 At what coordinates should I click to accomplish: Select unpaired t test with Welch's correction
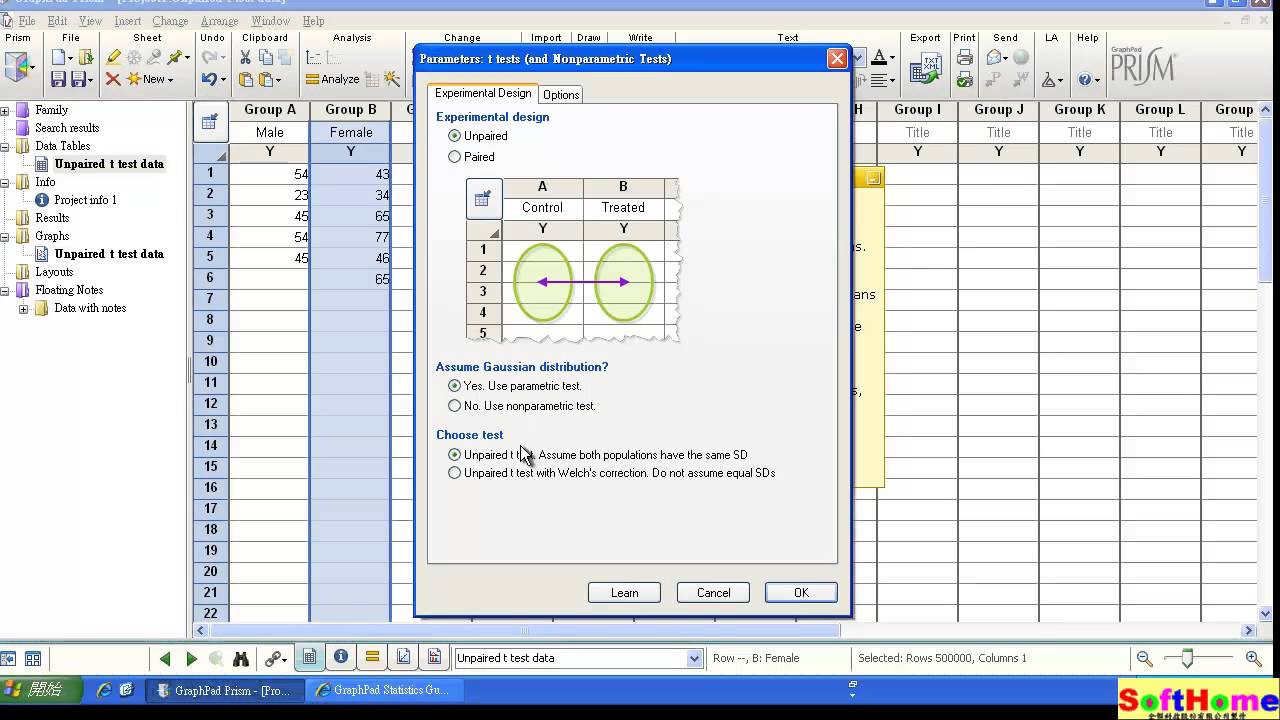(x=455, y=473)
